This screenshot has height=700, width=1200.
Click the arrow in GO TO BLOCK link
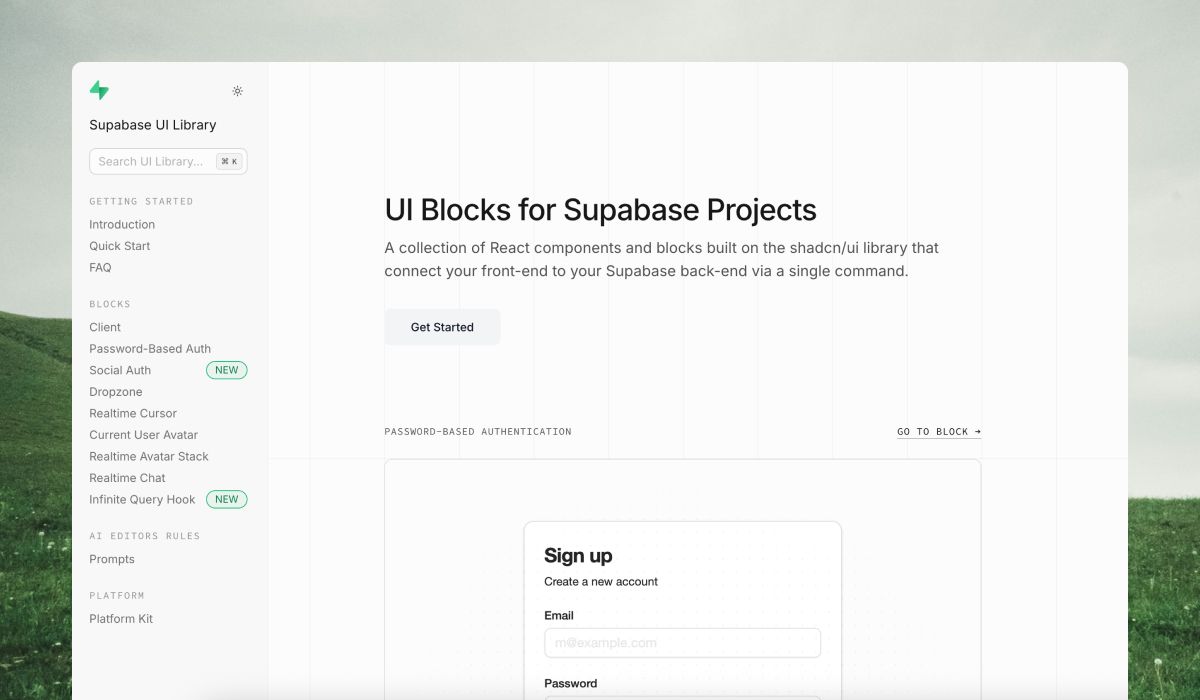point(975,432)
